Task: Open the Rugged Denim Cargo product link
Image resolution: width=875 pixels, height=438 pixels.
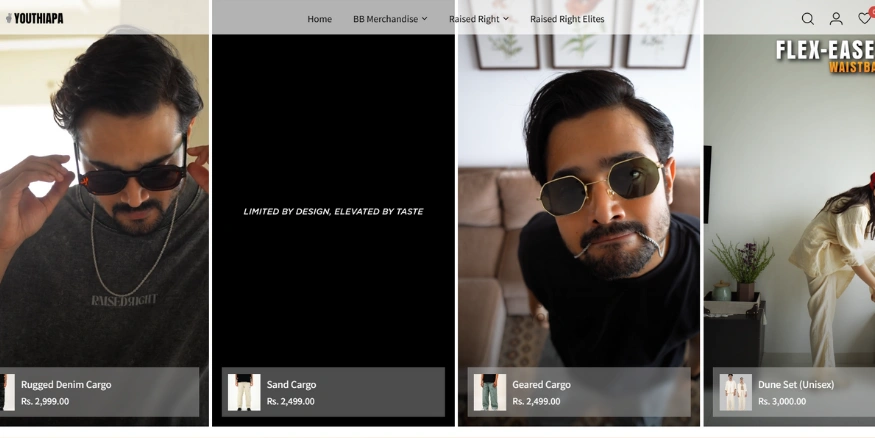Action: pos(66,384)
